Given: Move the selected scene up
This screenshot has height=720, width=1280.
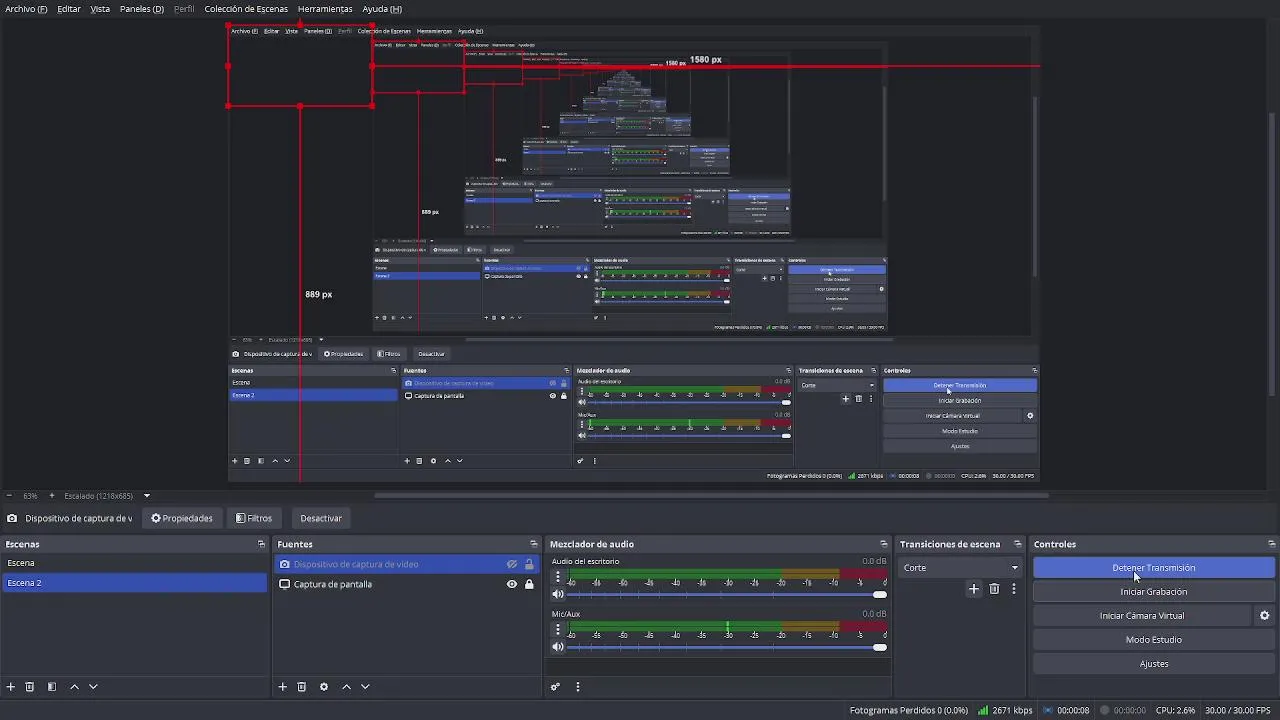Looking at the screenshot, I should [74, 687].
